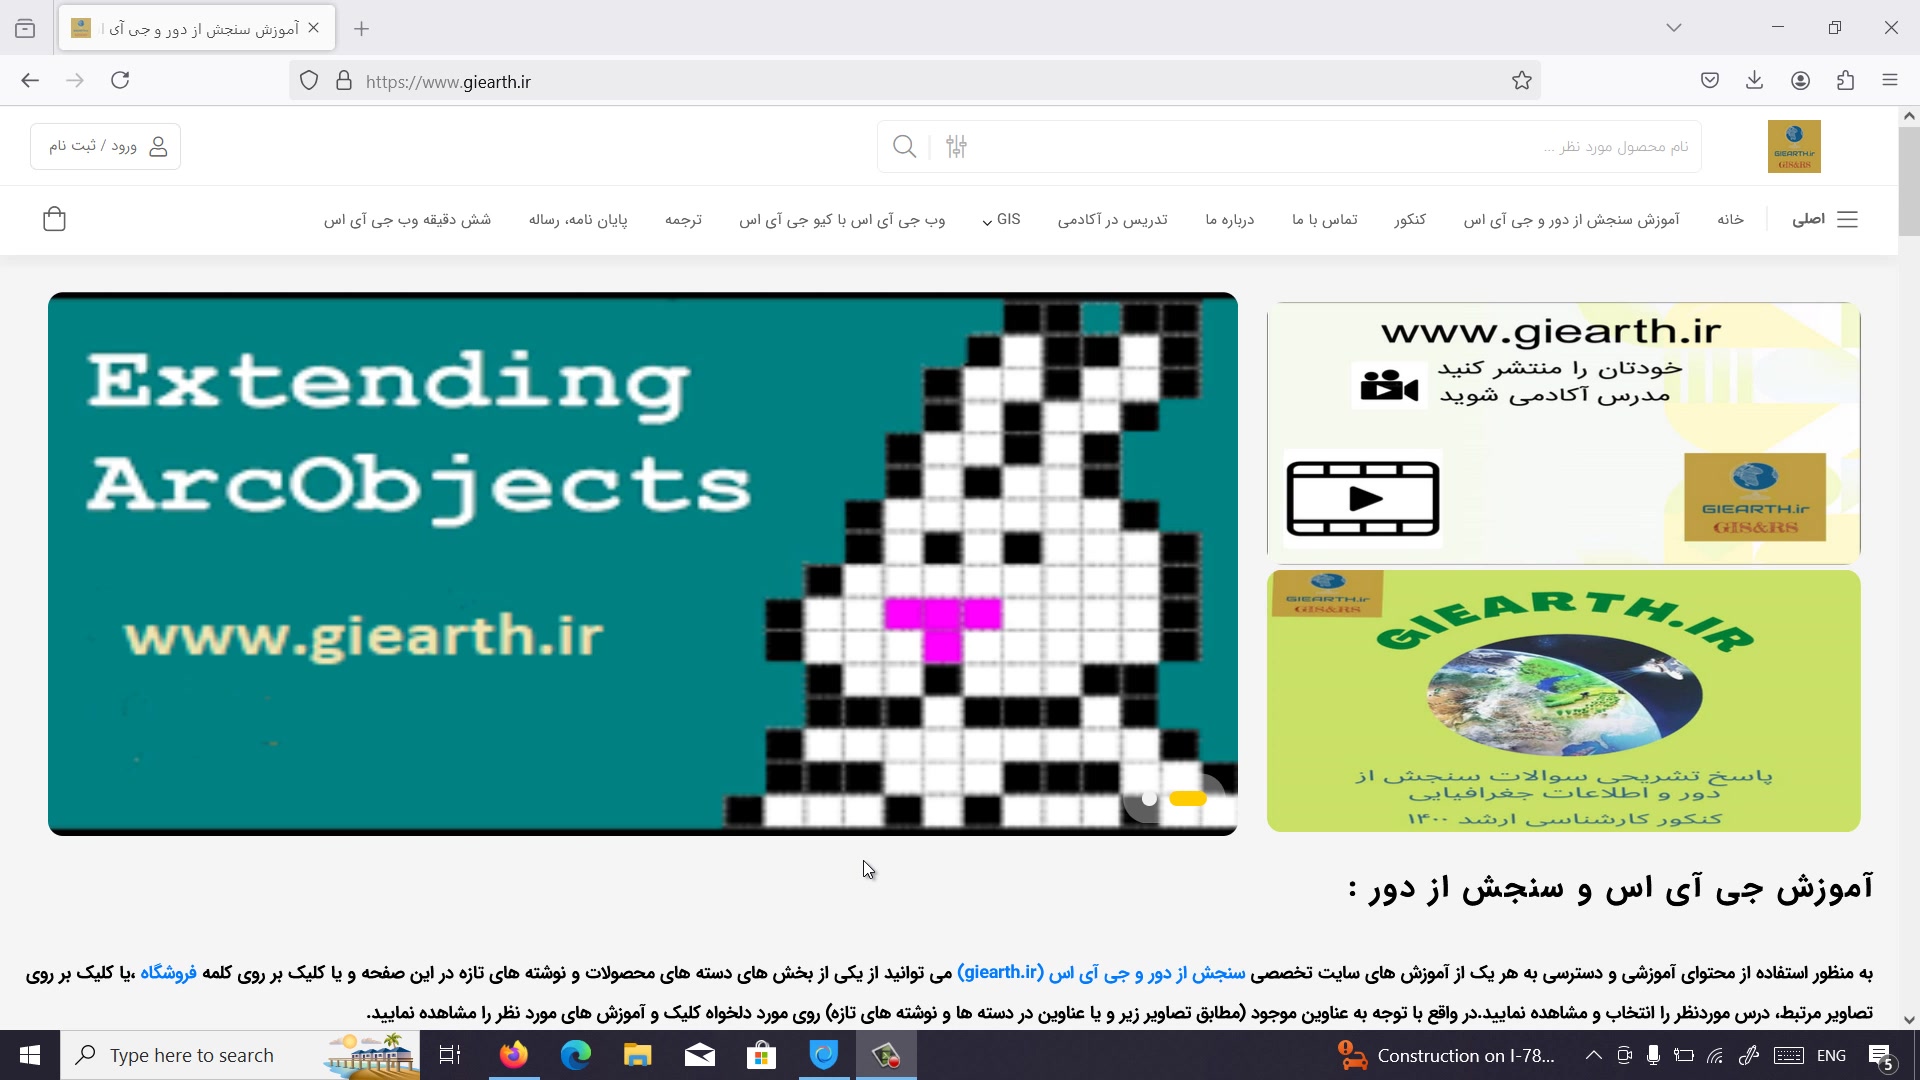Open the اصلی hamburger main menu
Screen dimensions: 1920x1080
[x=1825, y=219]
